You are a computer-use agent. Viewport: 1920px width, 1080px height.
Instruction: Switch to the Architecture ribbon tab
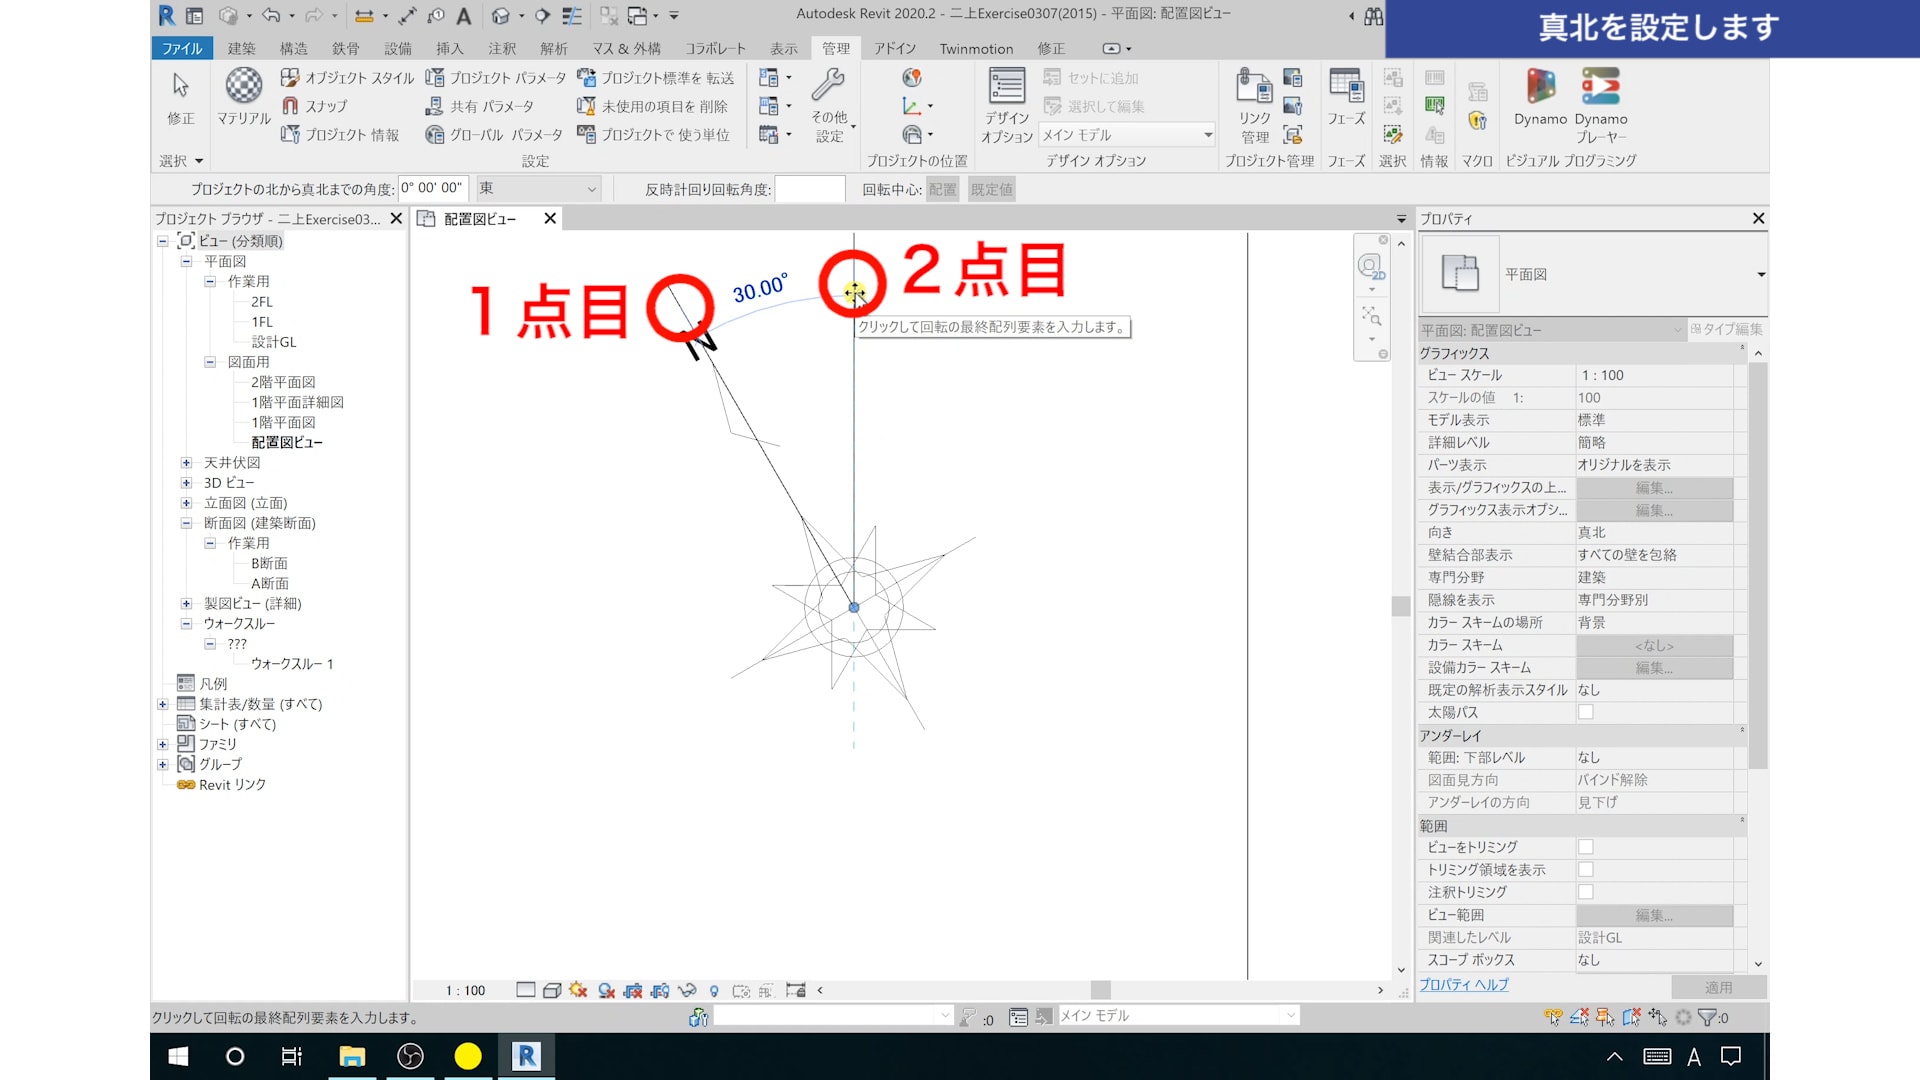241,48
